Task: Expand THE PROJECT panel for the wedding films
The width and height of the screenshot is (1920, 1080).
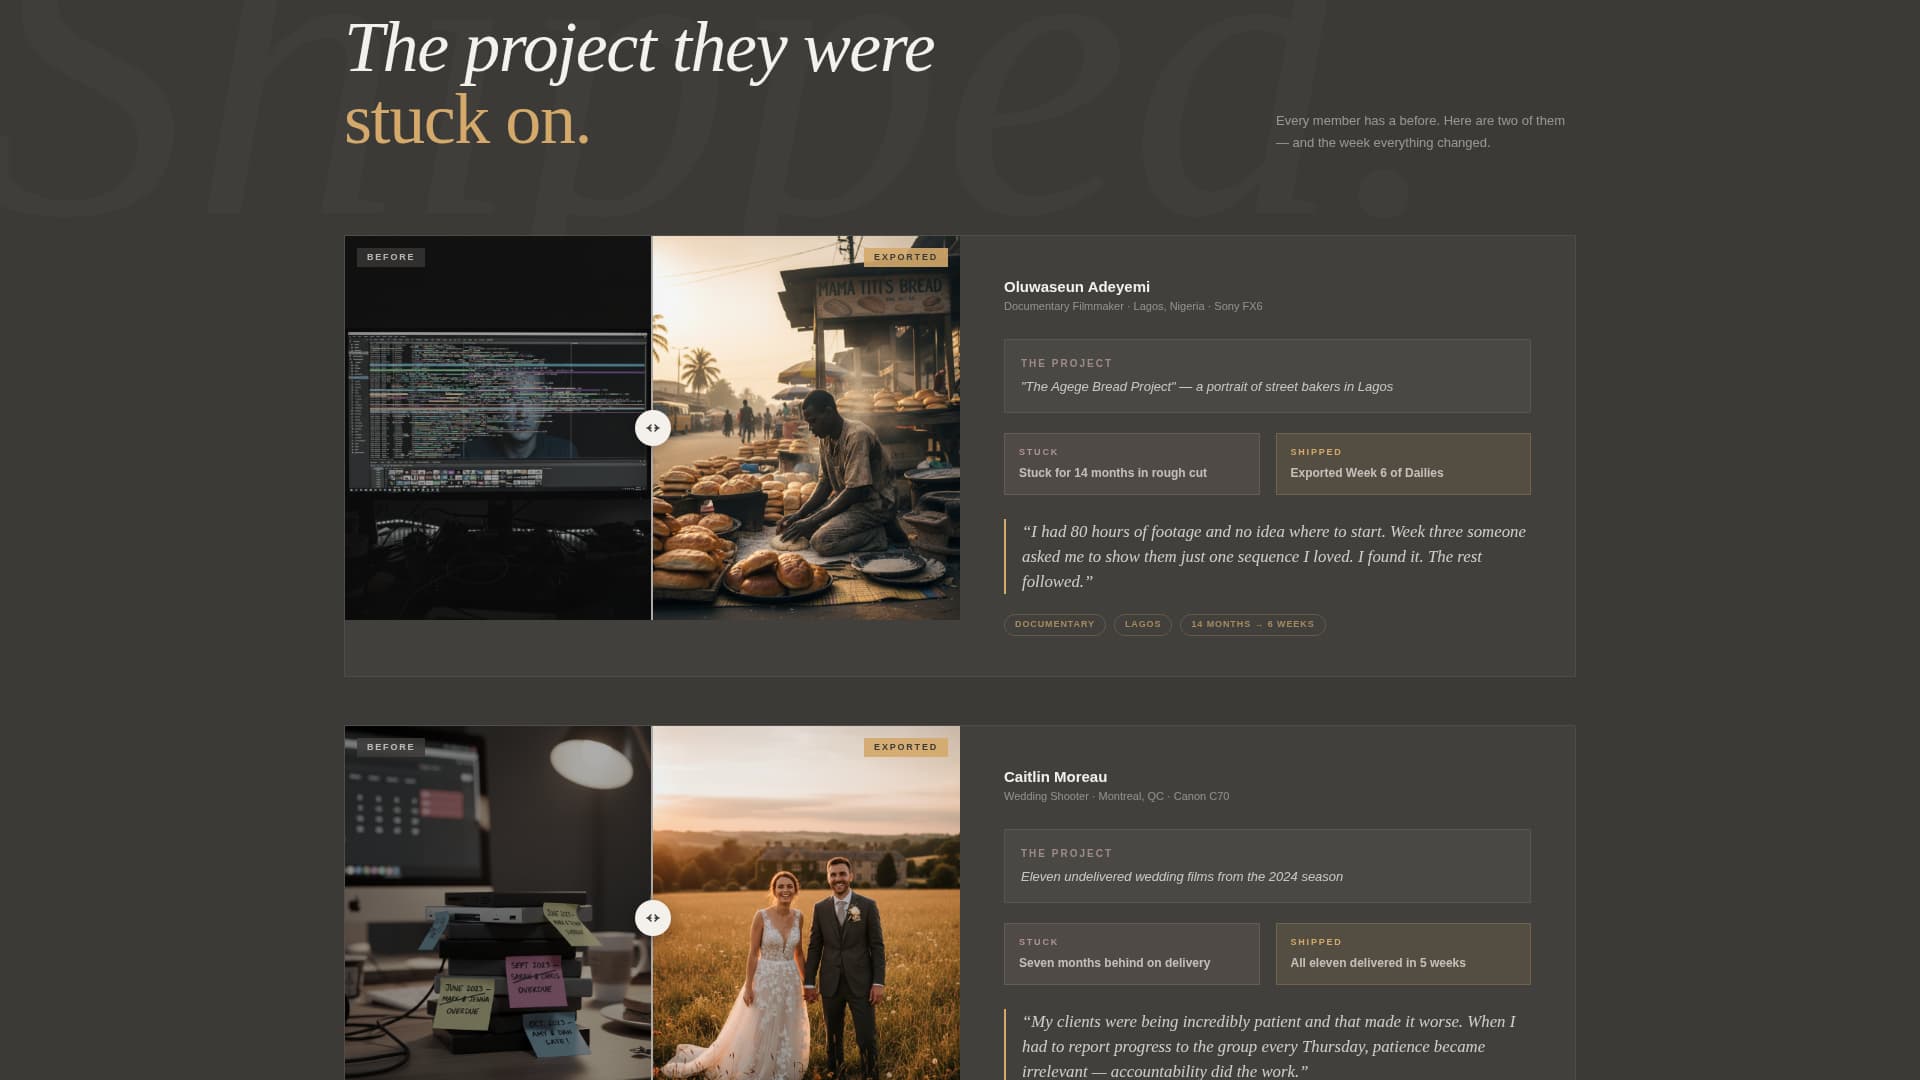Action: 1266,865
